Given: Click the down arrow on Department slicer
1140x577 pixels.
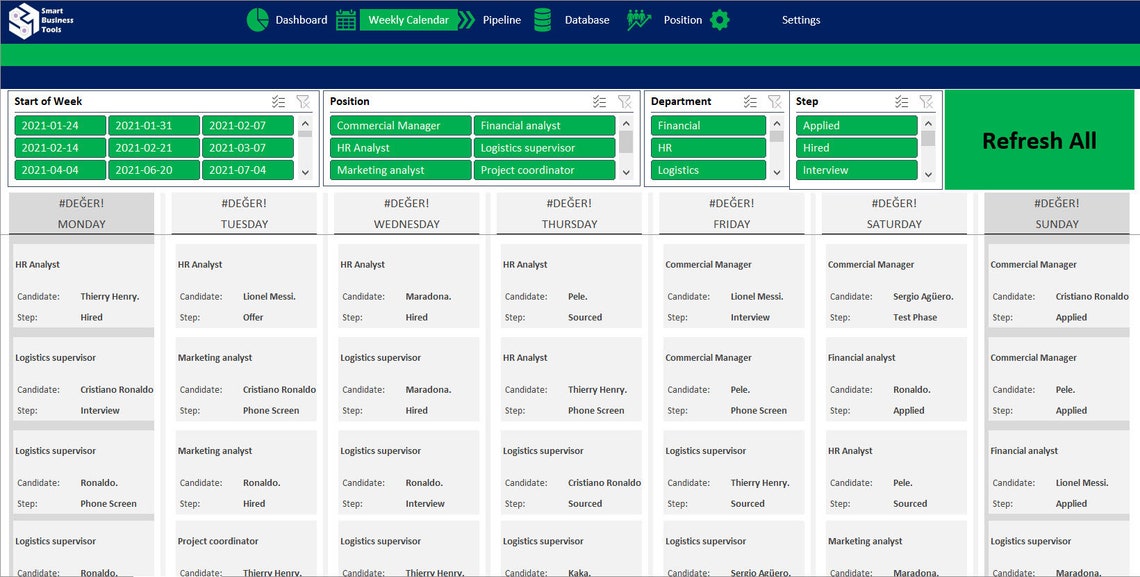Looking at the screenshot, I should [x=778, y=172].
